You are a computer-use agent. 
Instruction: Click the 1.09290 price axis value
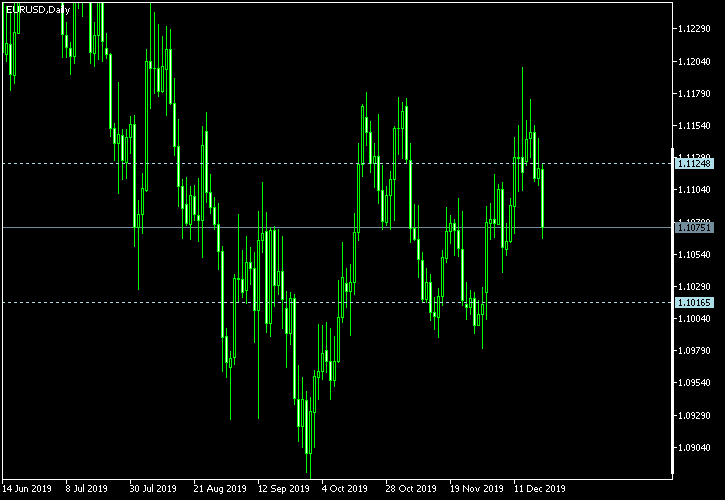(694, 416)
